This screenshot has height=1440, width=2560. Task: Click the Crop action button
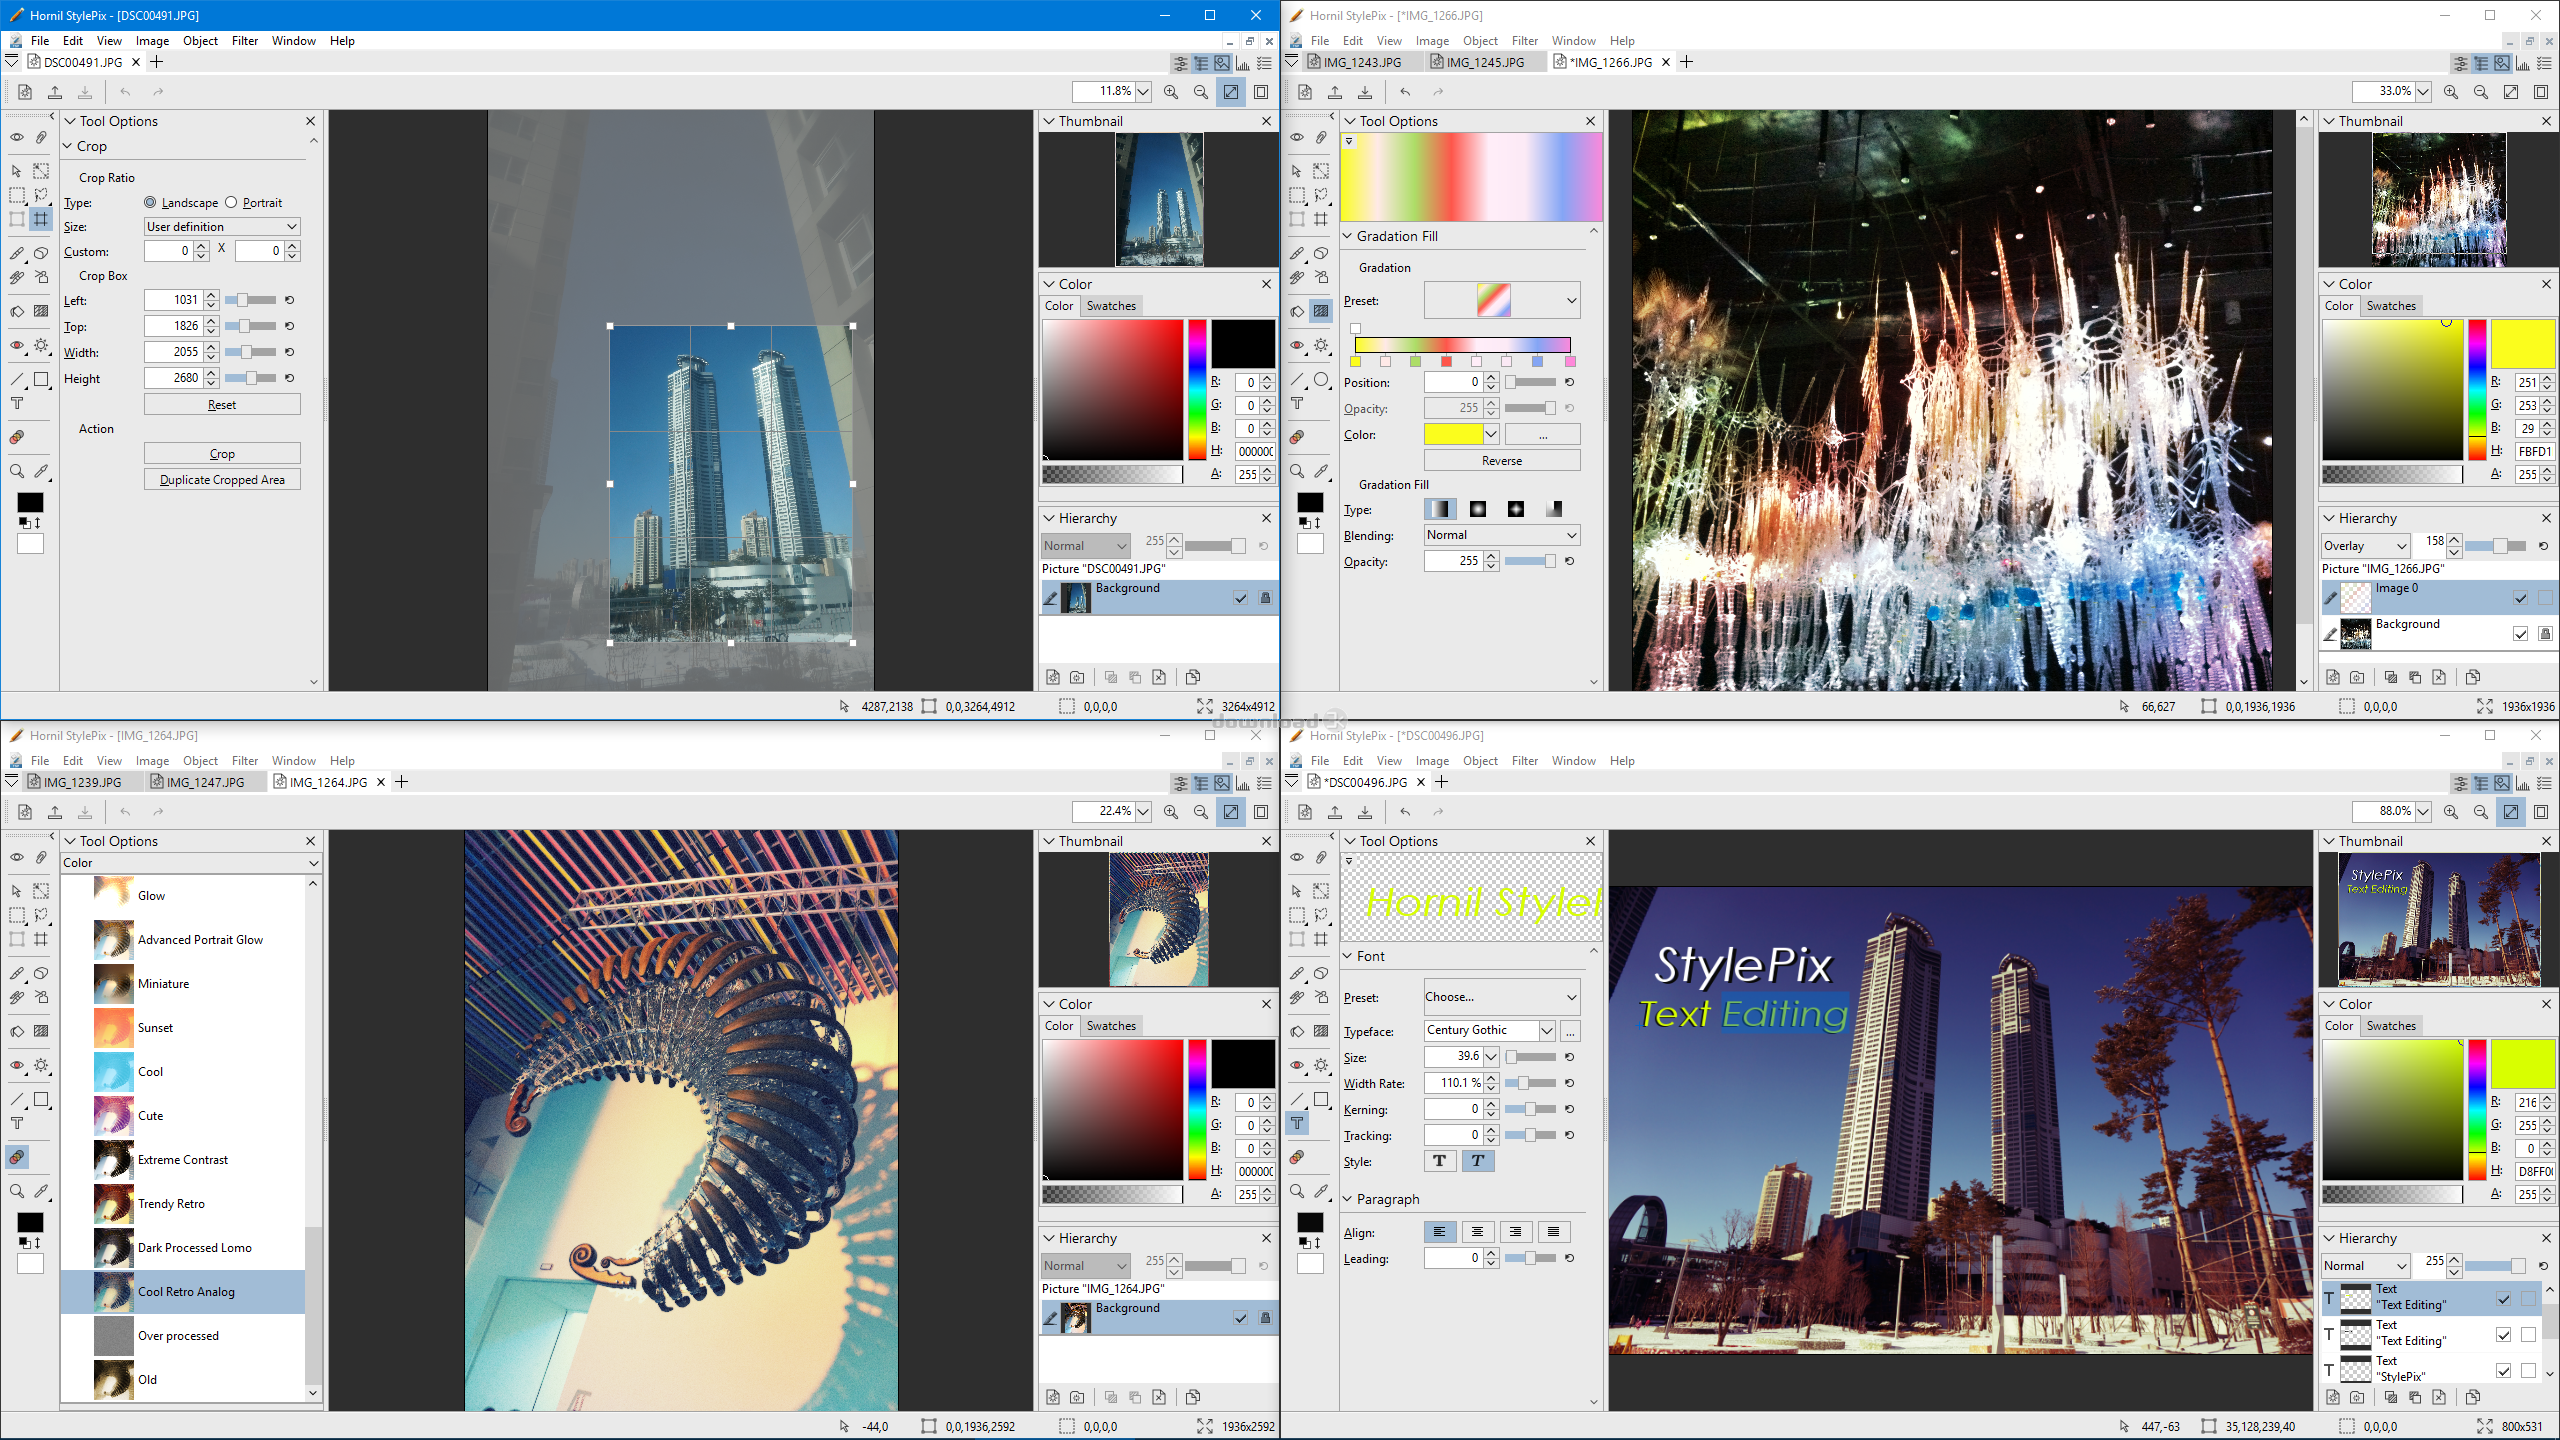point(222,454)
